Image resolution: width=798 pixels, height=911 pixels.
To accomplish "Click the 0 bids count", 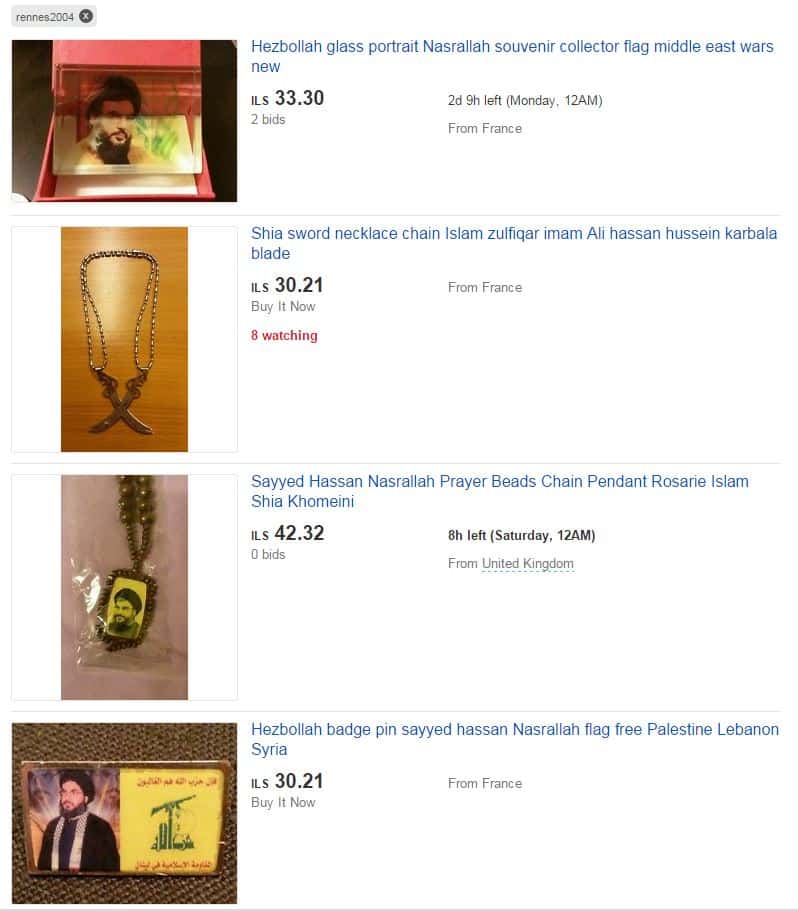I will tap(268, 554).
